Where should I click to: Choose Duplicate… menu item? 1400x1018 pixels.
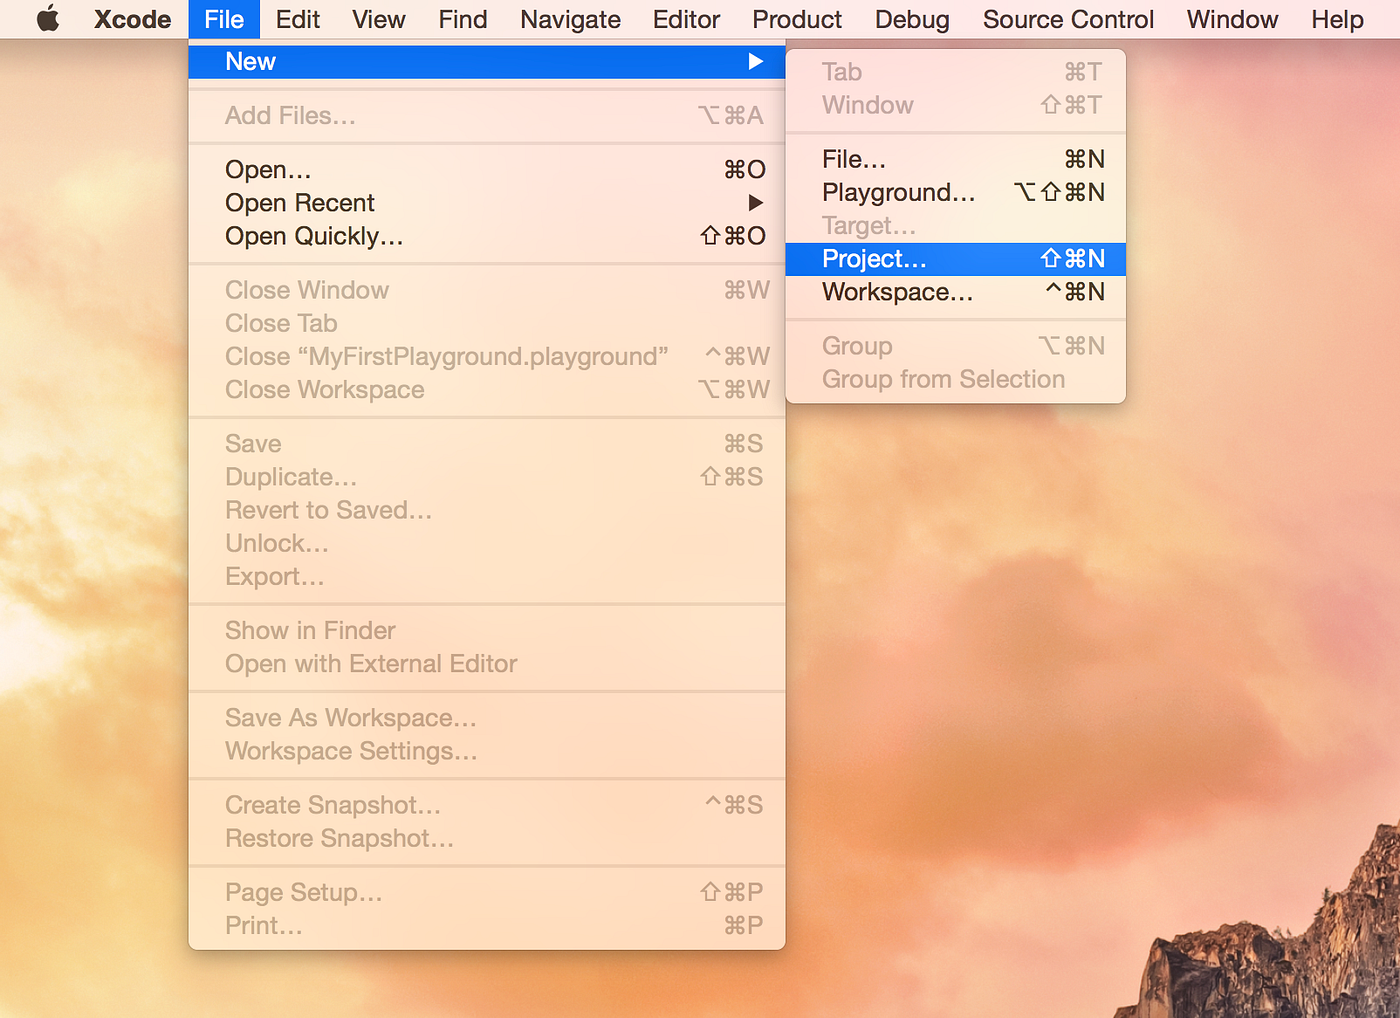487,477
